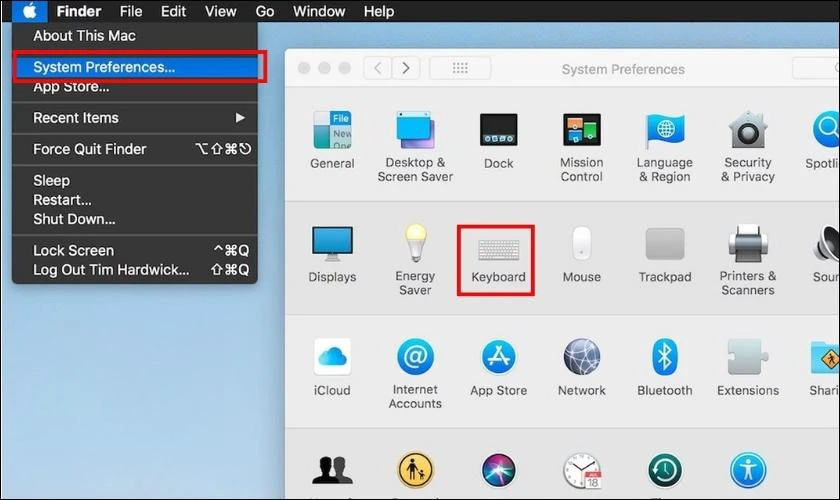840x500 pixels.
Task: Open the Accessibility icon
Action: (x=748, y=471)
